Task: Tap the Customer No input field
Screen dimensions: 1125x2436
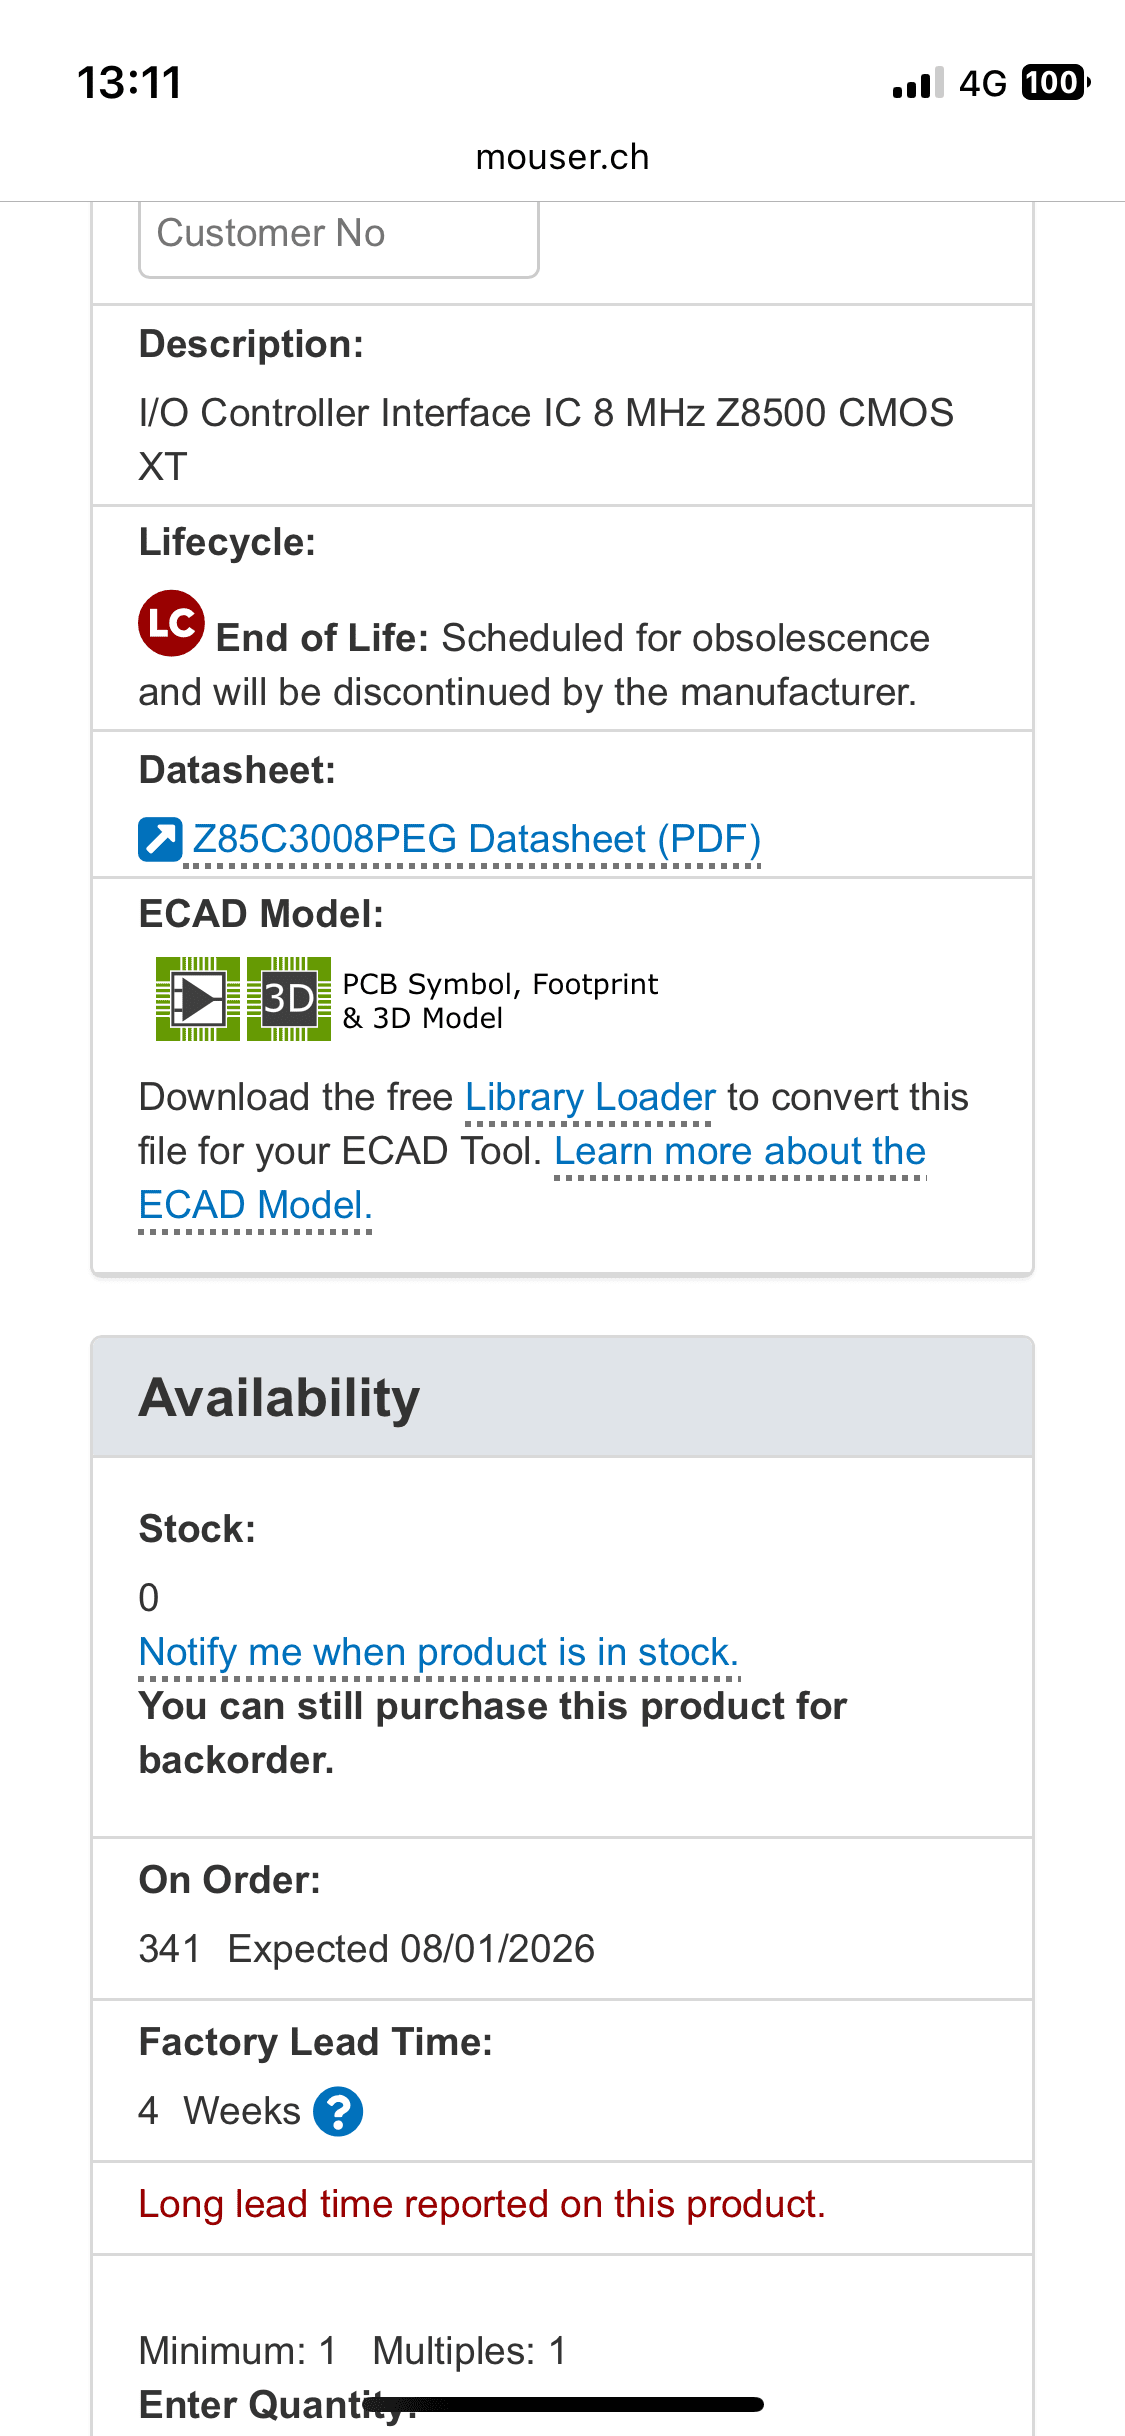Action: pyautogui.click(x=339, y=236)
